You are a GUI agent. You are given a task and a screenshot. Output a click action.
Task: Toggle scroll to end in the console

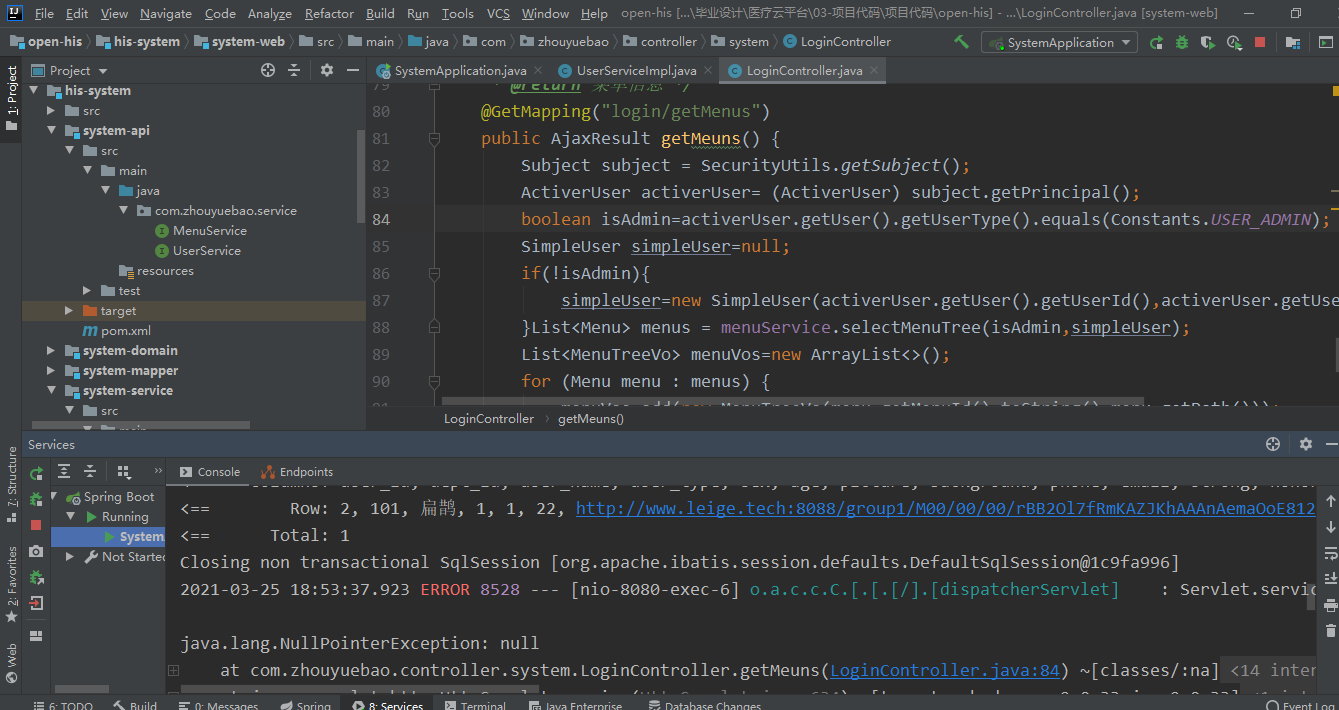[x=1330, y=579]
